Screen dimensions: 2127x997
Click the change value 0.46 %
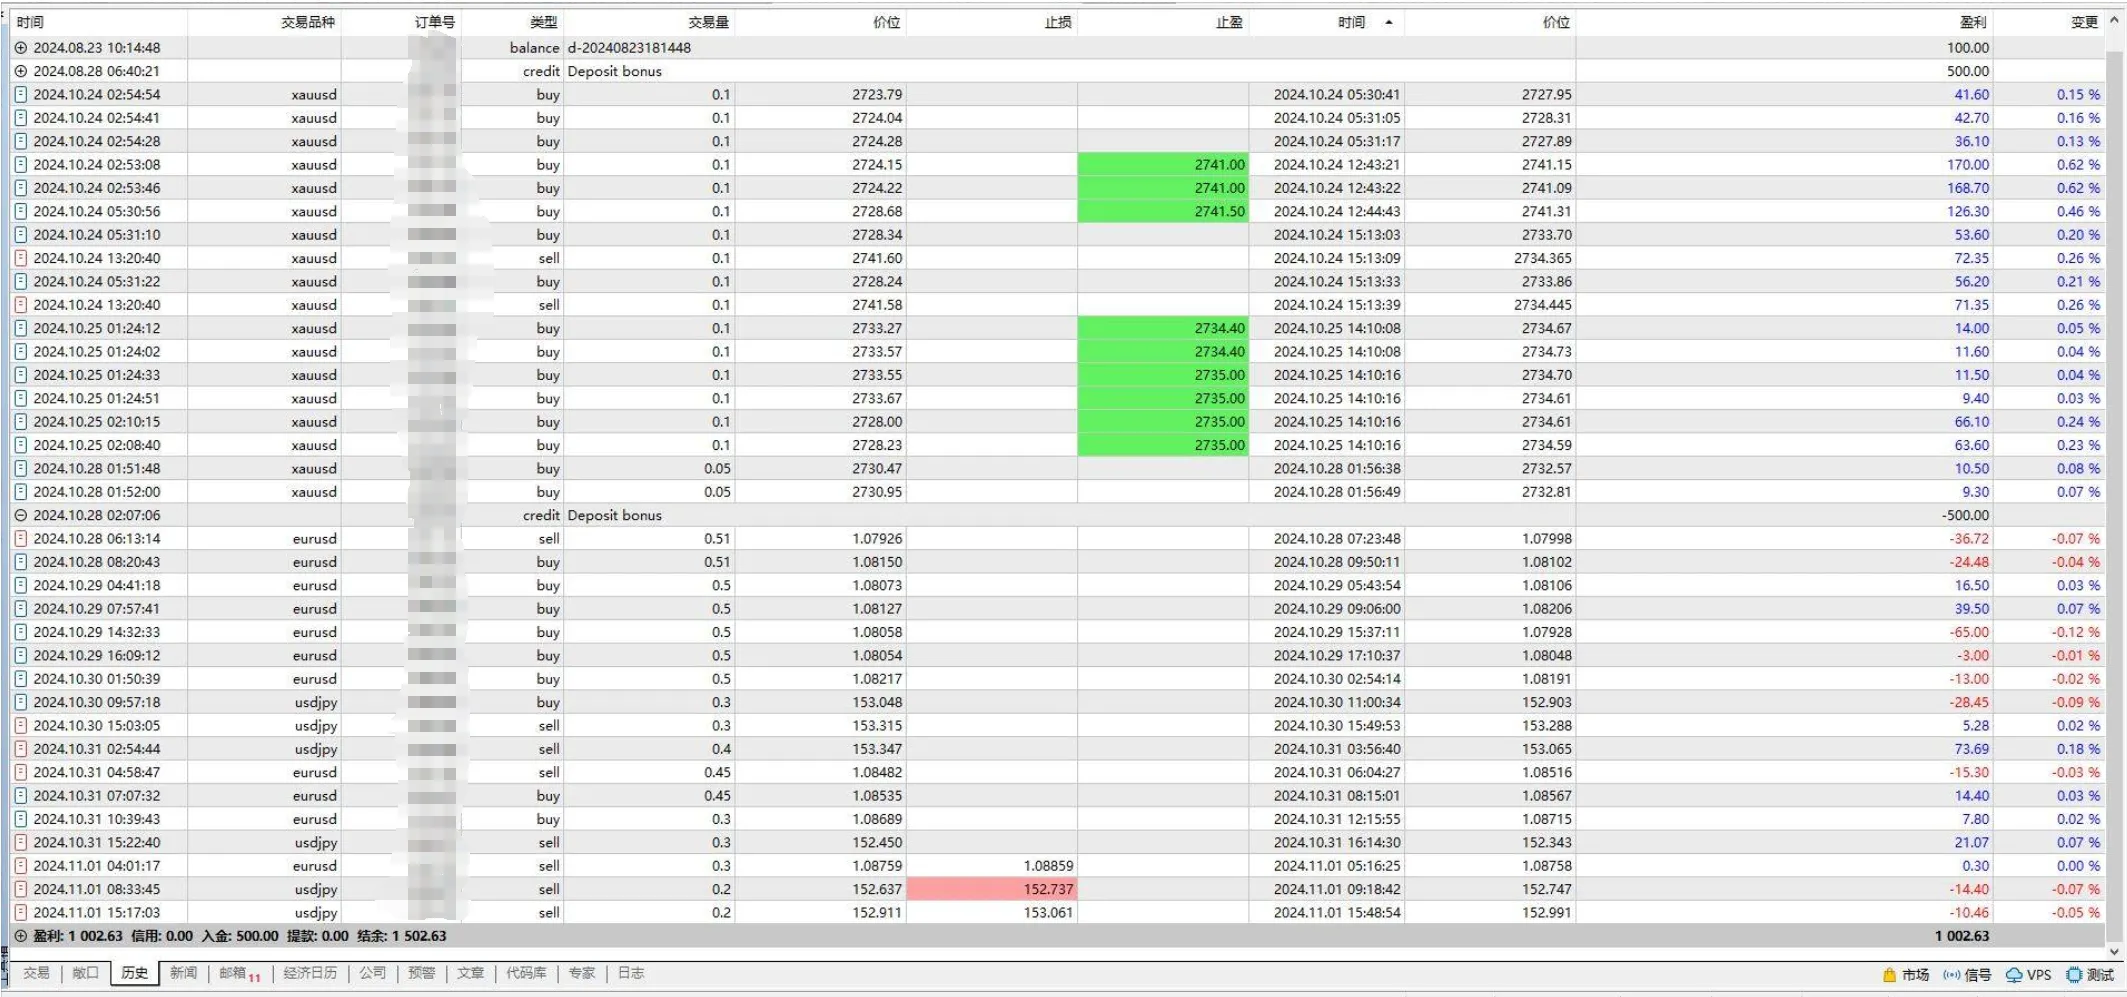[x=2079, y=211]
